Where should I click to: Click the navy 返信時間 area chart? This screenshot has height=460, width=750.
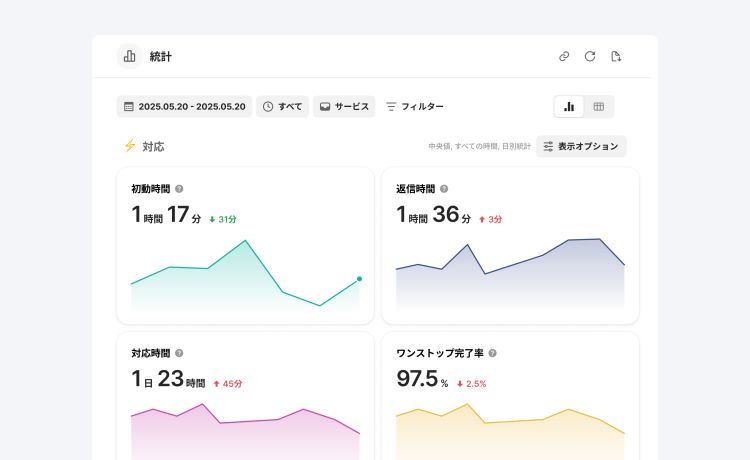click(510, 275)
